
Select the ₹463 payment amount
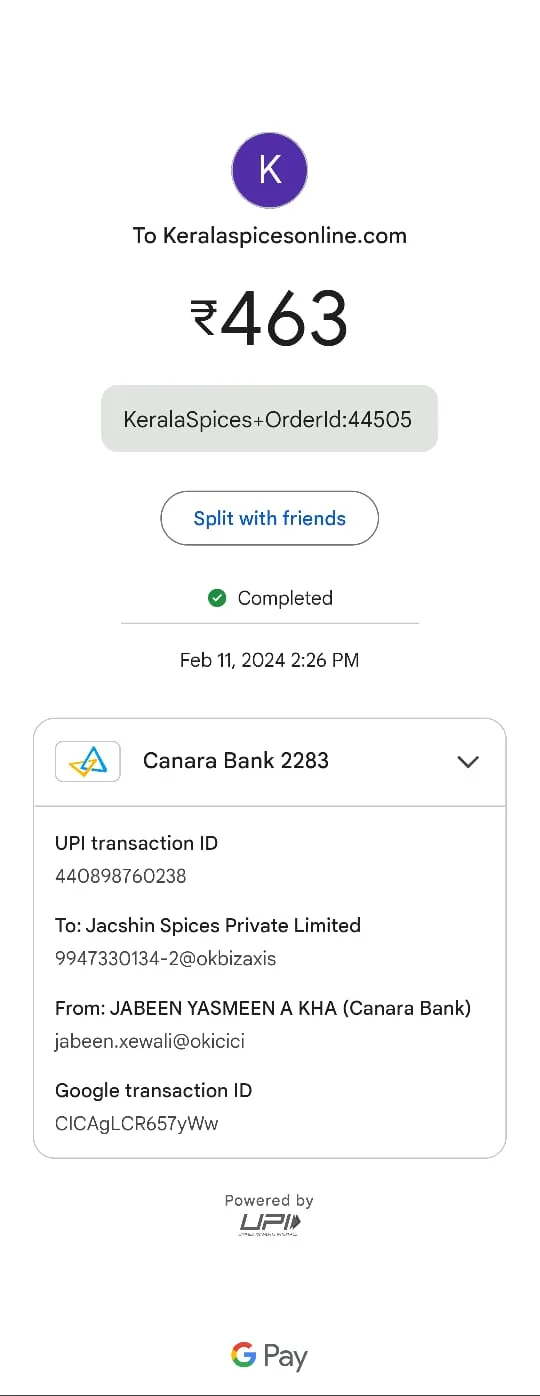(x=270, y=318)
